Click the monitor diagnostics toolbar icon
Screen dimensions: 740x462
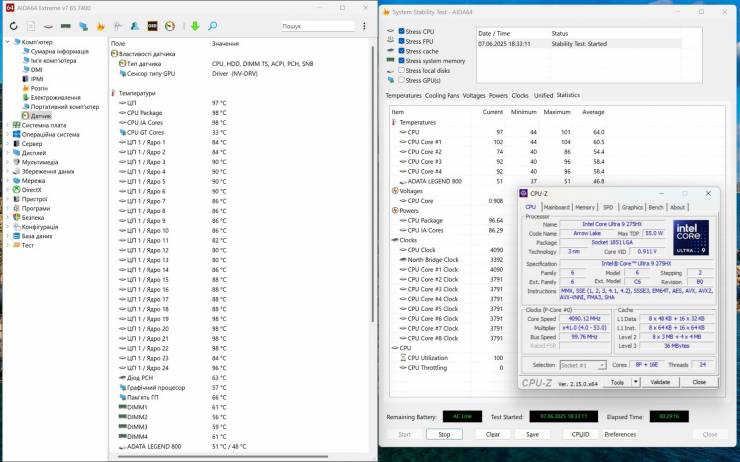pos(118,26)
